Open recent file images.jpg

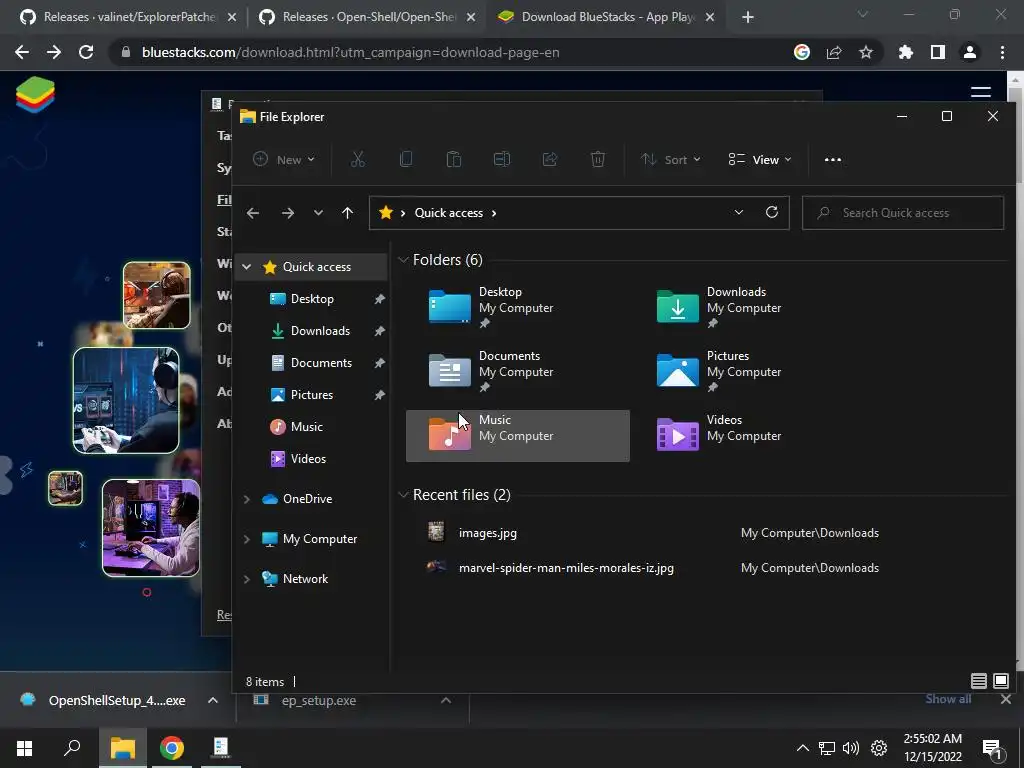coord(487,533)
